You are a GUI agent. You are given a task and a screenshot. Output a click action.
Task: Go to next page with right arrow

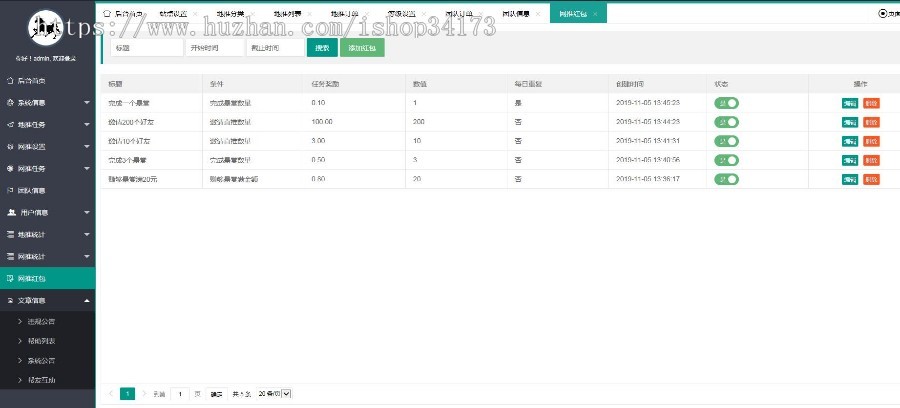click(x=144, y=394)
